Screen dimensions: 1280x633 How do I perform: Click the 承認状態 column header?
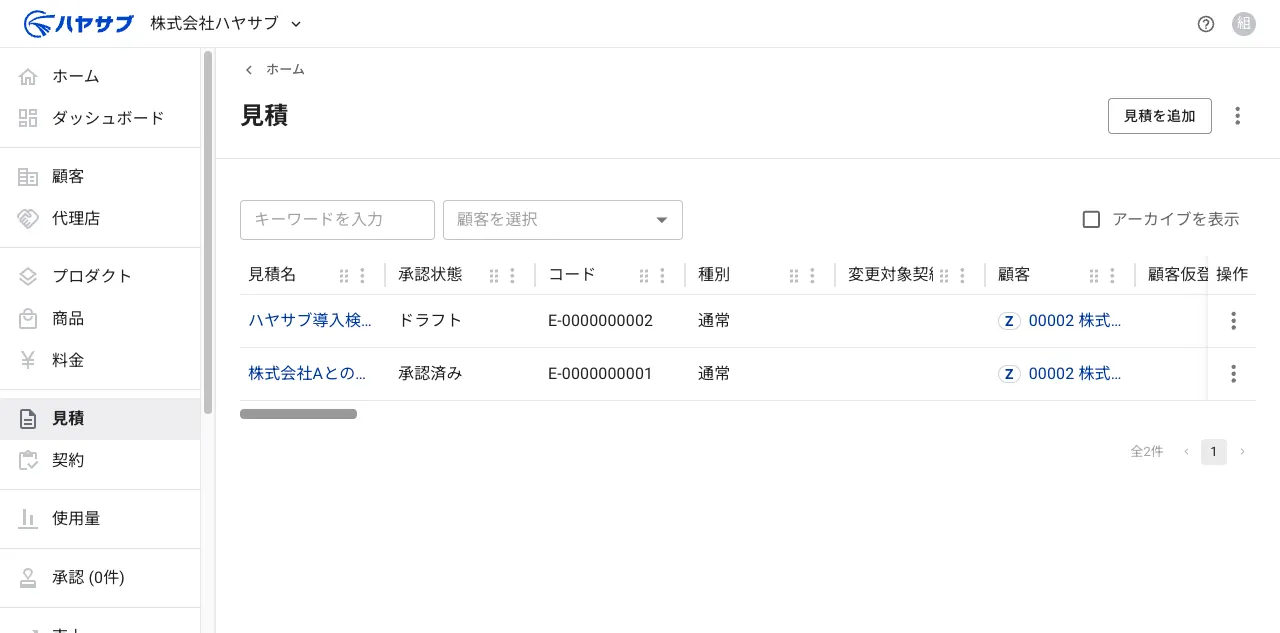pyautogui.click(x=430, y=275)
